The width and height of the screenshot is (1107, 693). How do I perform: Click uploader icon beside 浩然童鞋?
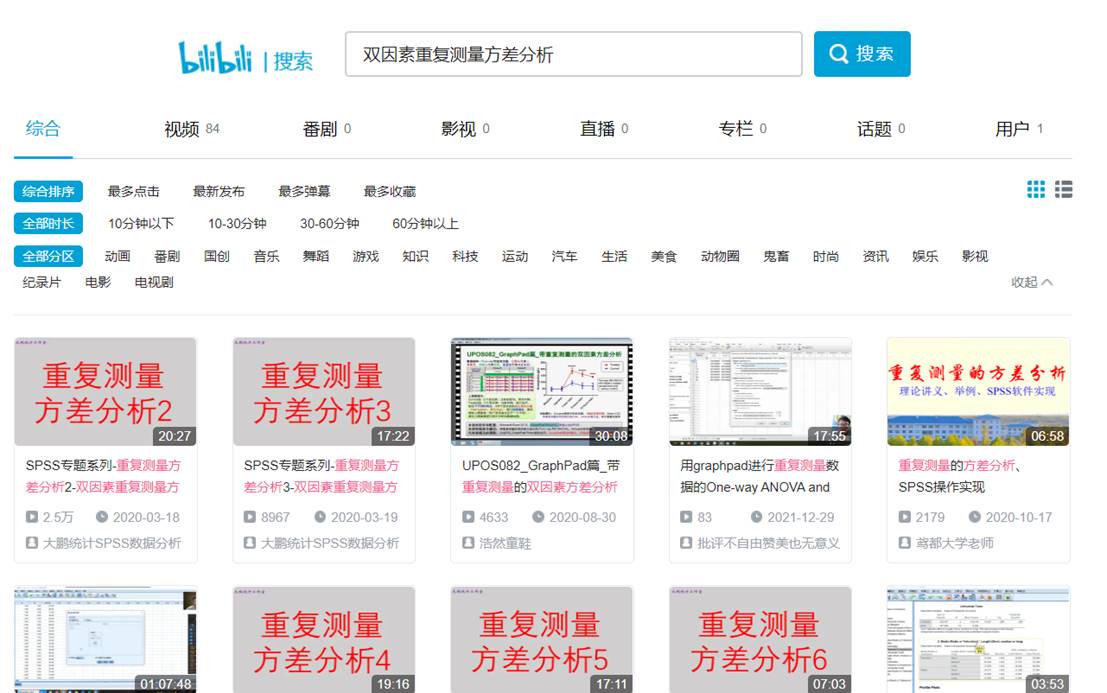point(468,543)
